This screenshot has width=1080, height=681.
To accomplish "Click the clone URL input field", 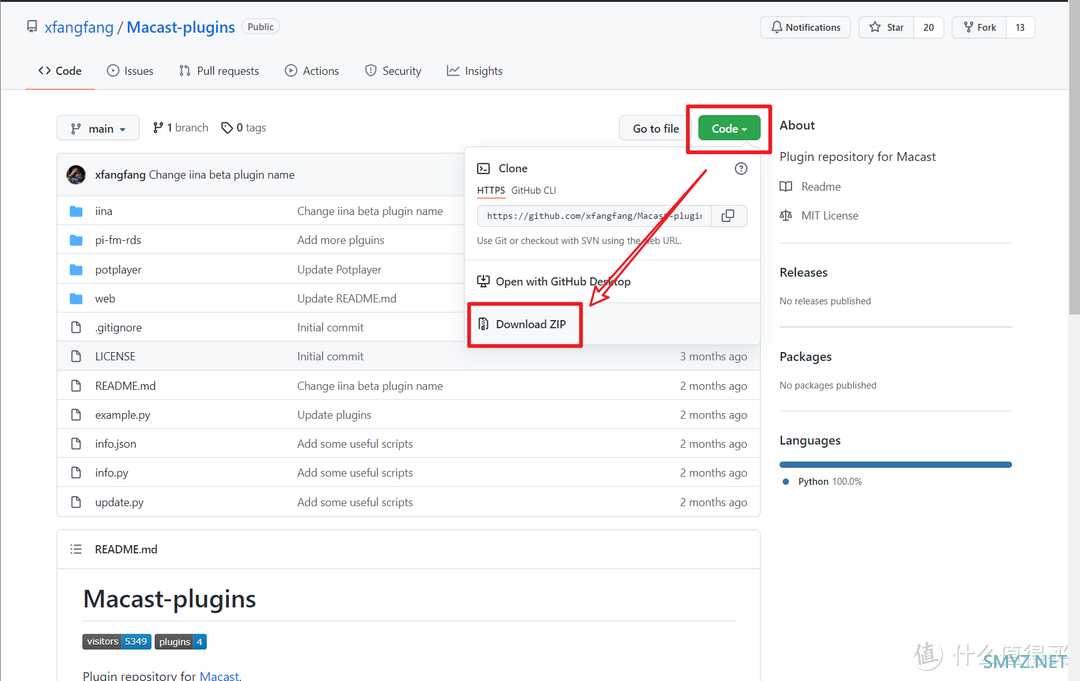I will [594, 216].
